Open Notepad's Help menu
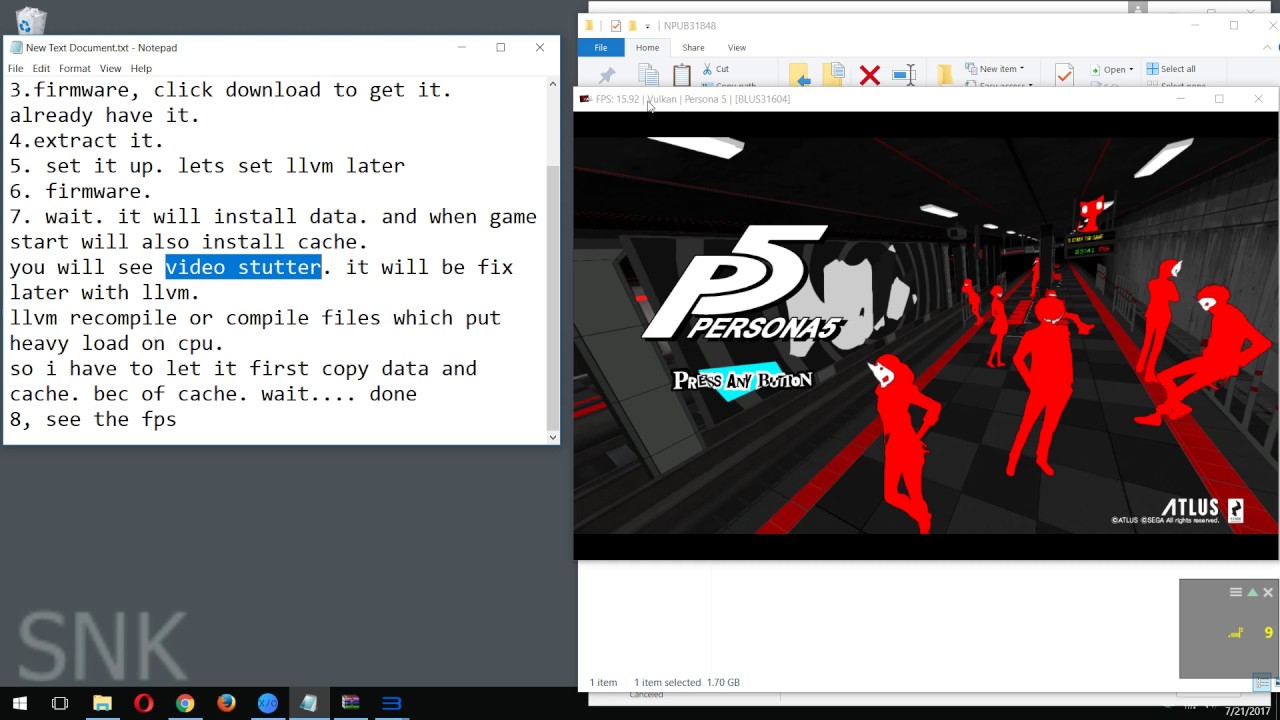 141,68
